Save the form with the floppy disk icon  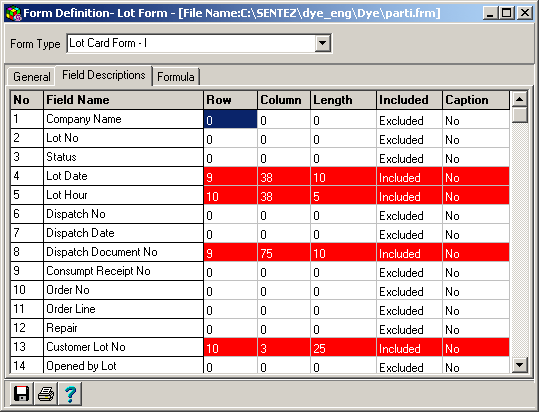(x=21, y=394)
